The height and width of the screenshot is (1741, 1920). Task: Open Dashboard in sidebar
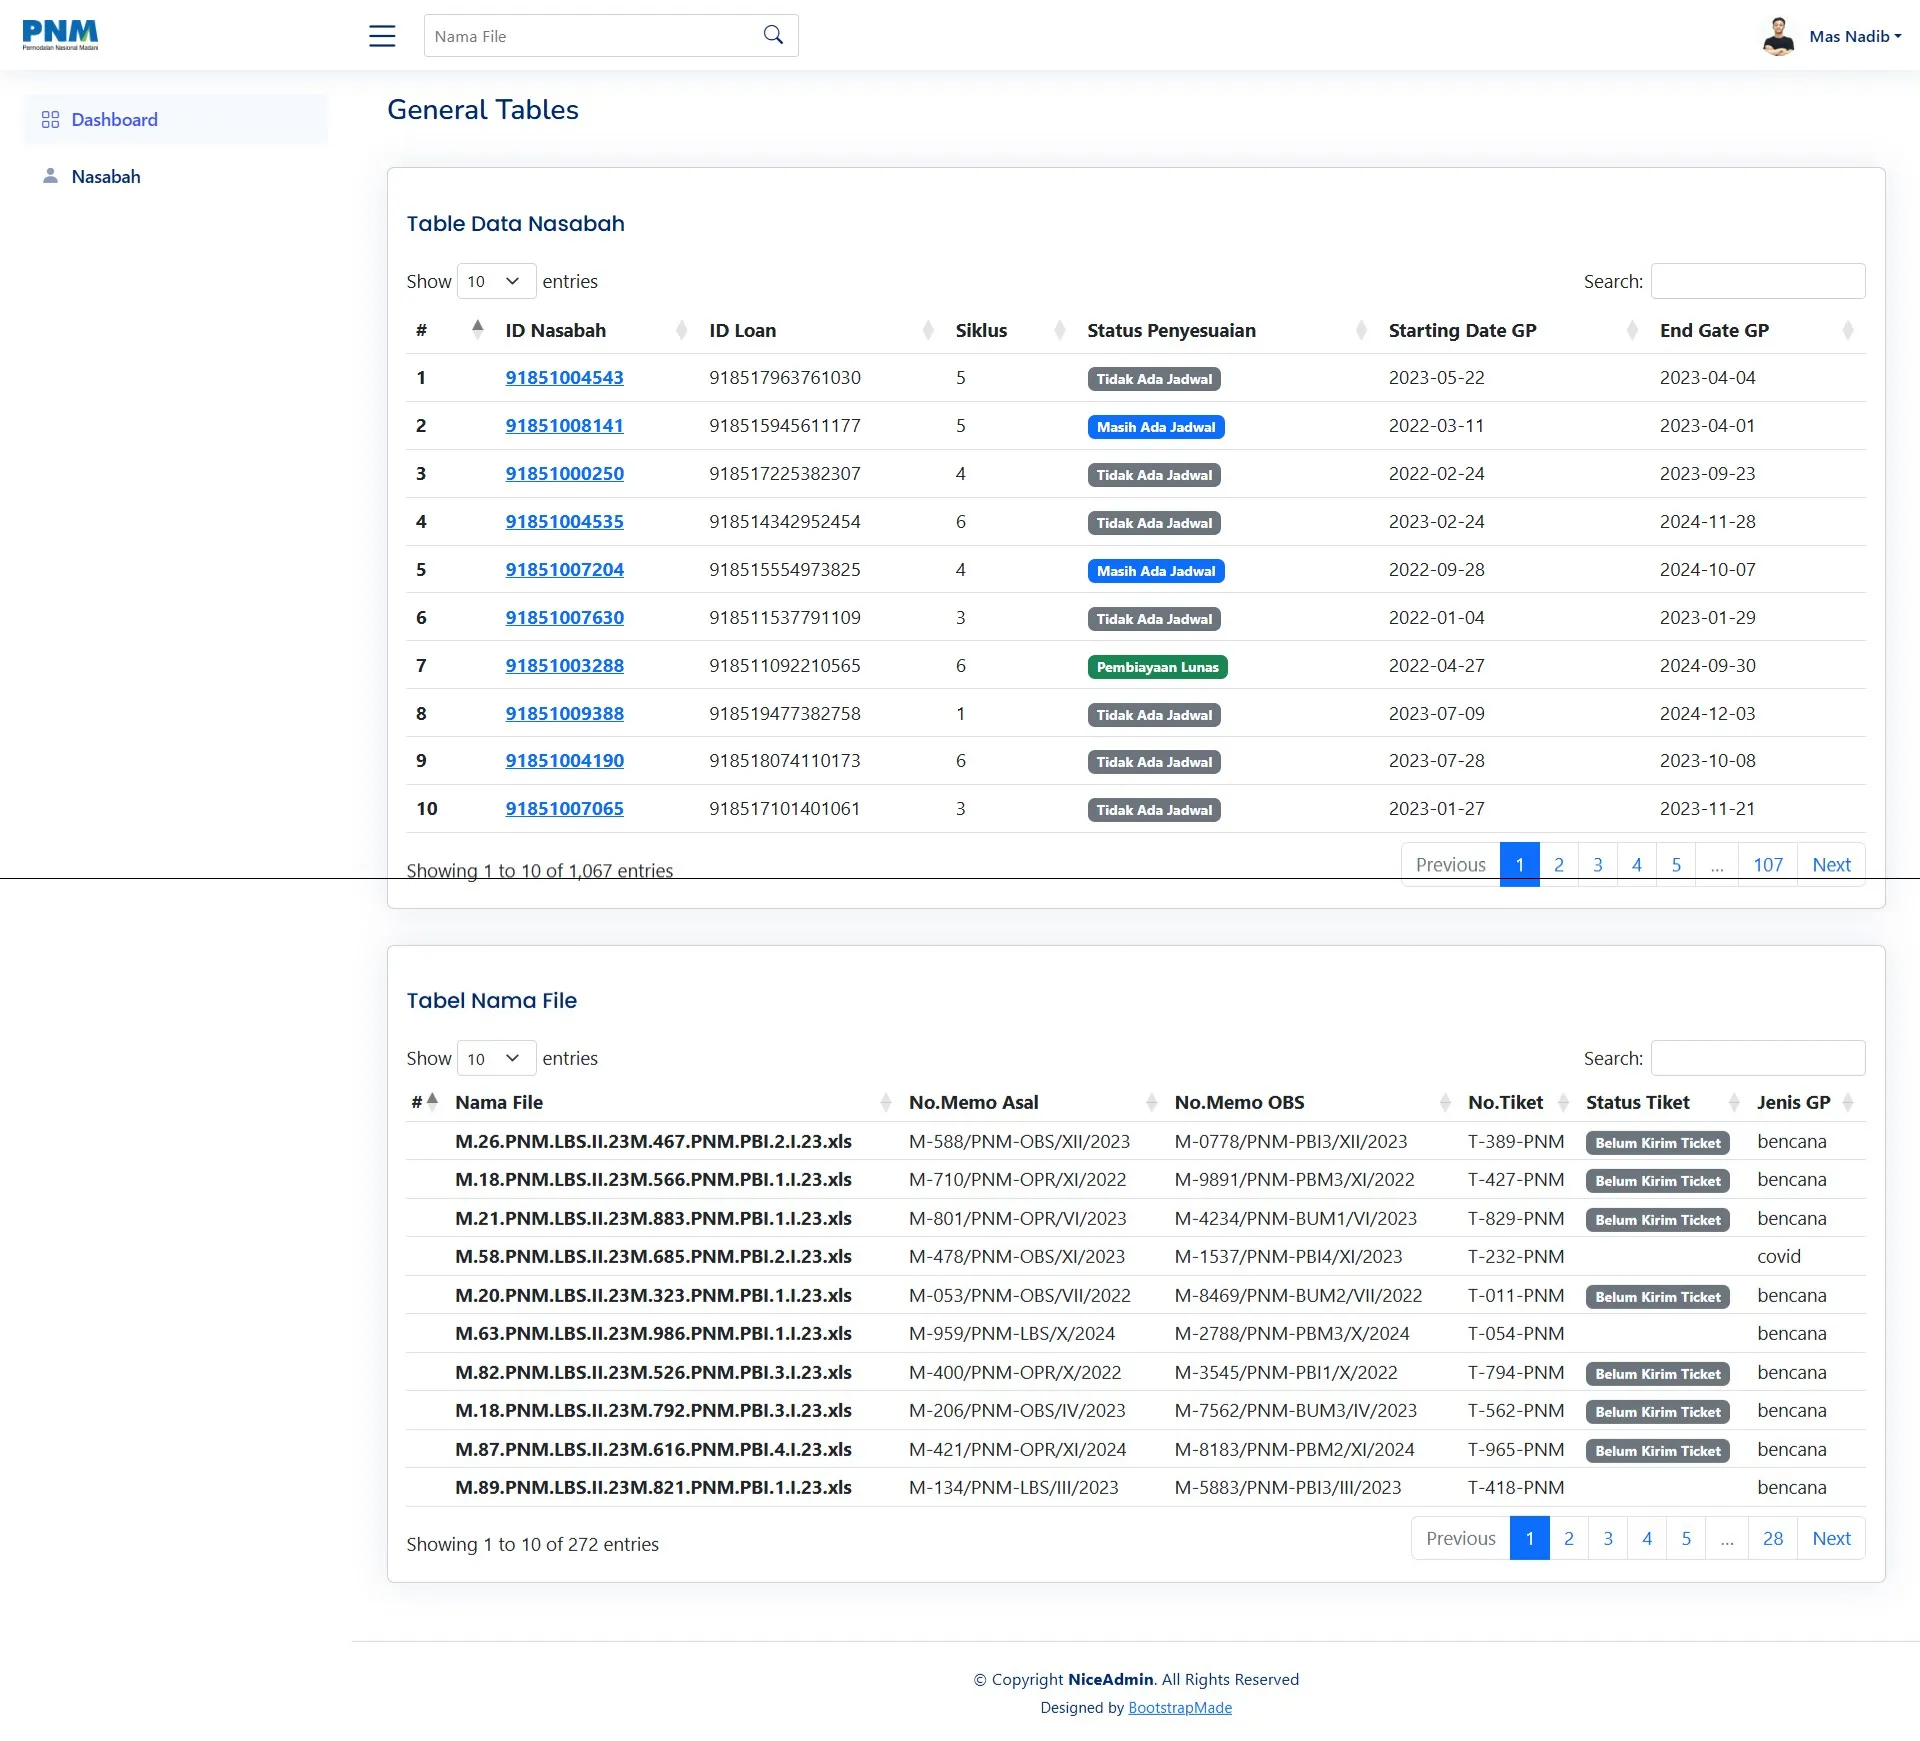(176, 119)
